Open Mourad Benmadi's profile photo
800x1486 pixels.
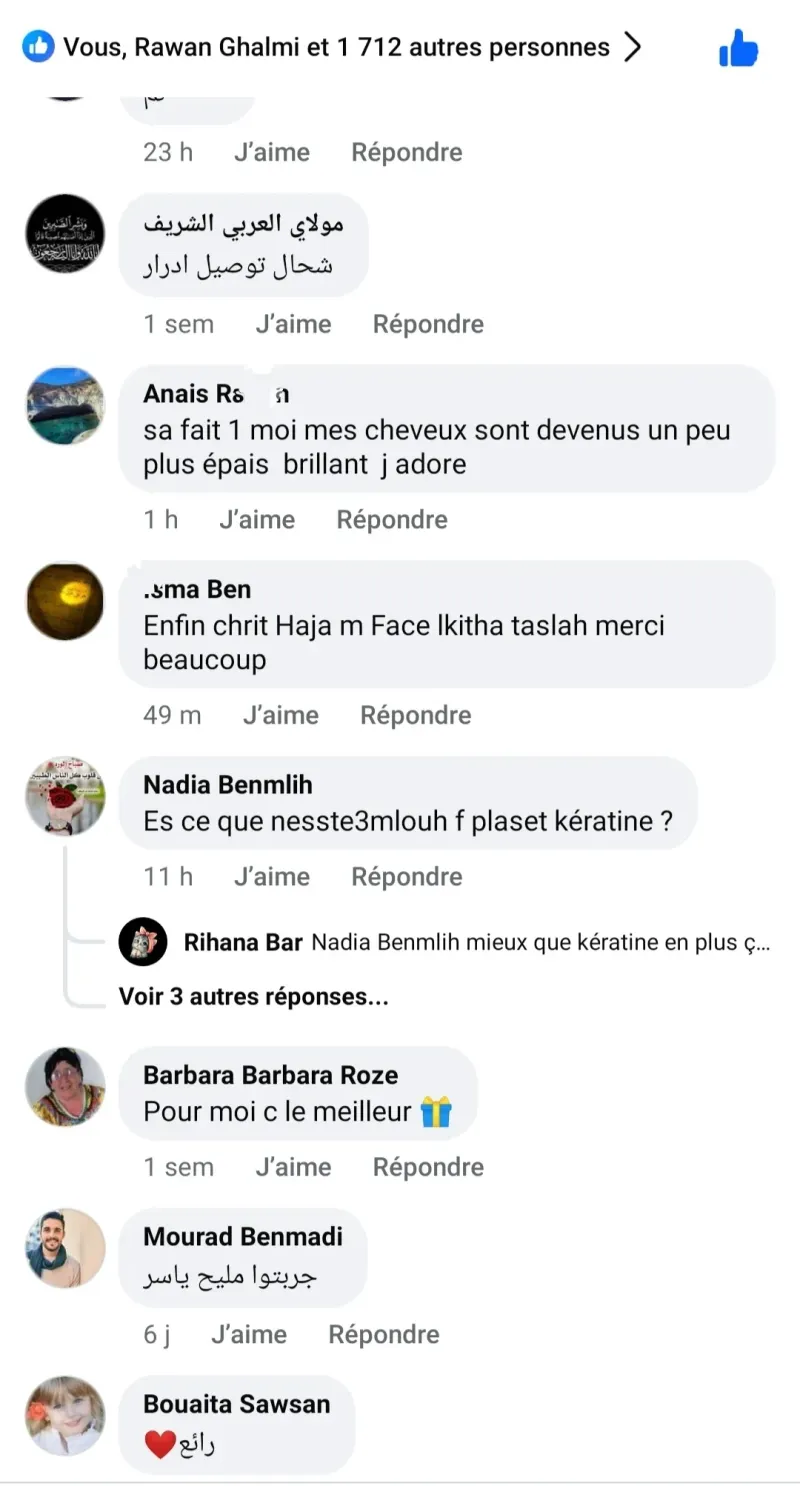point(65,1248)
